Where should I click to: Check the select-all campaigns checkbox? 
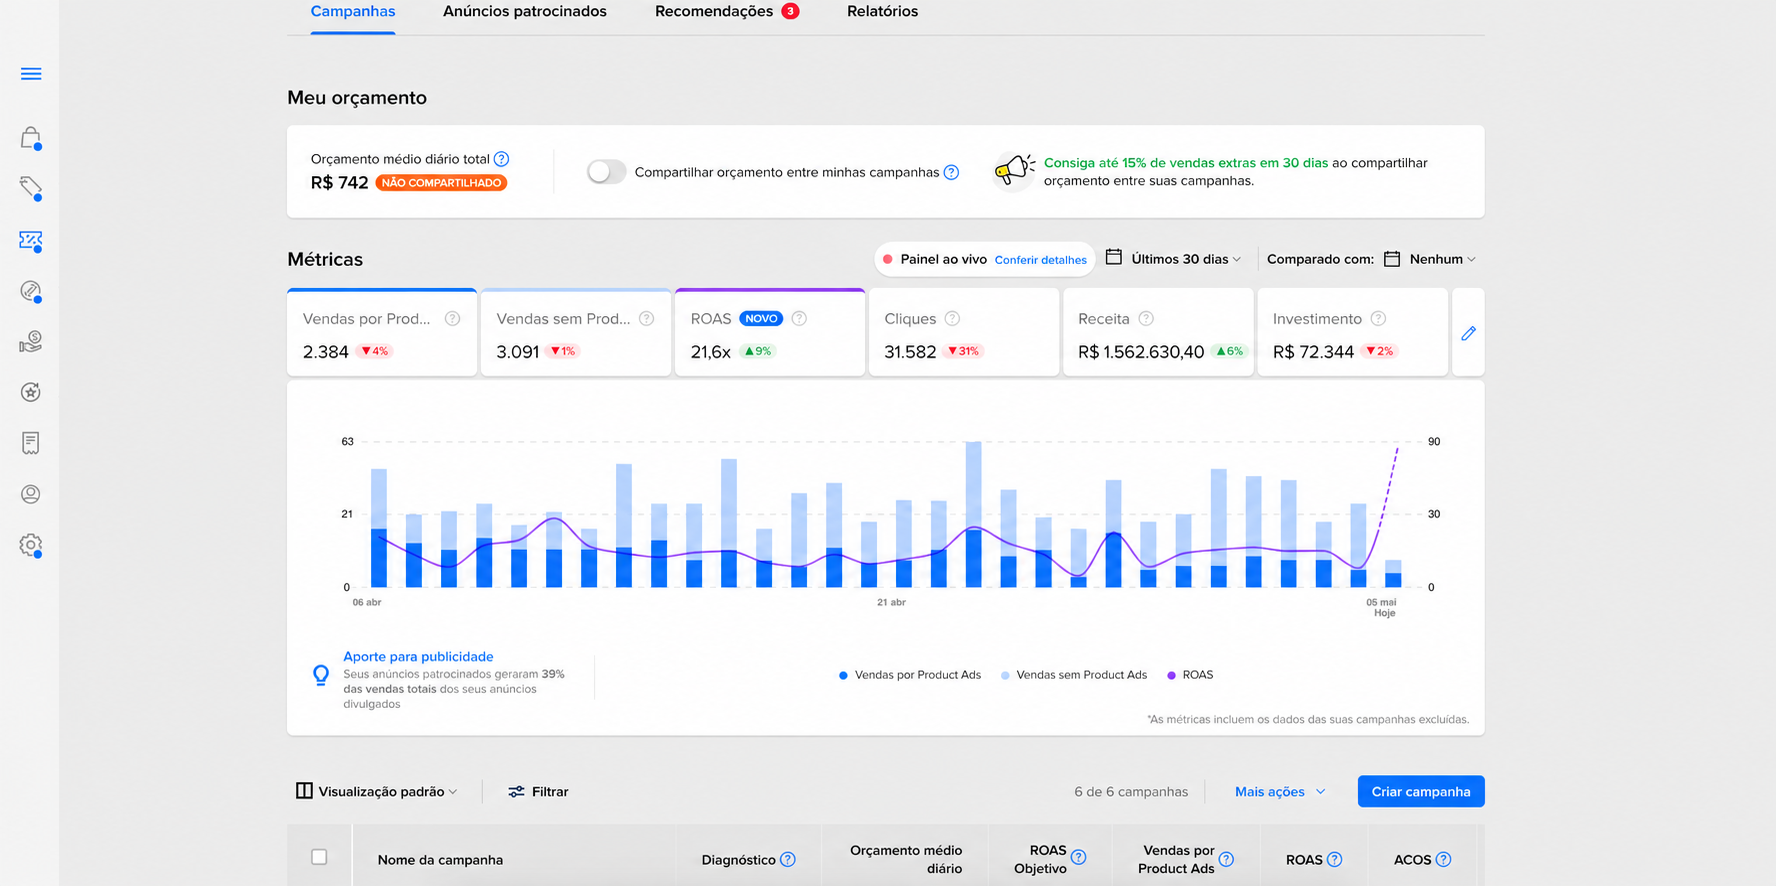[x=319, y=857]
